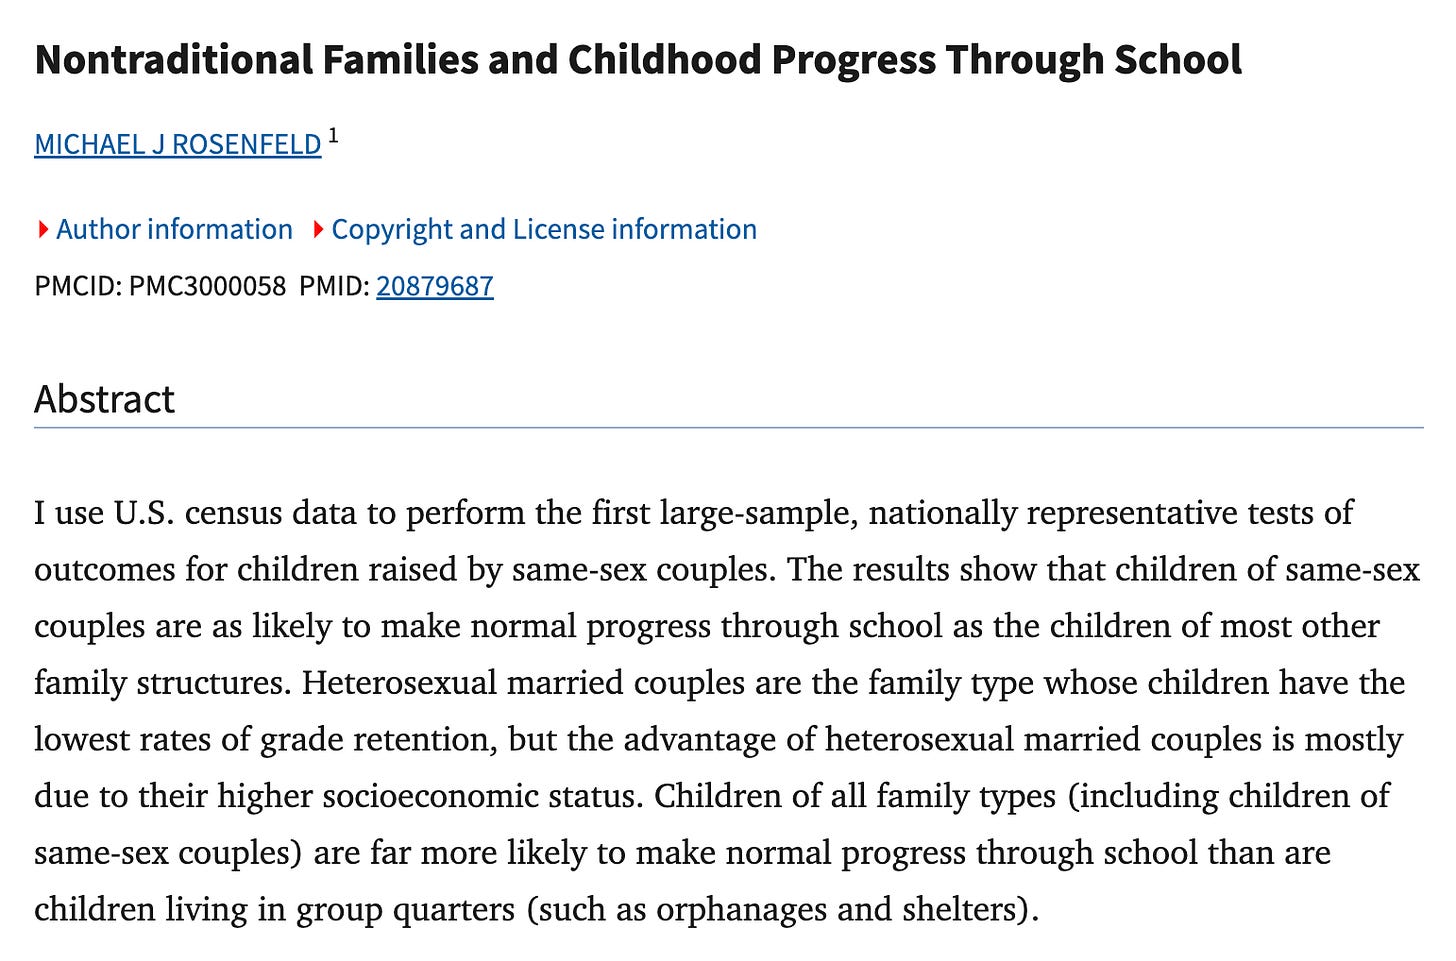Open the MICHAEL J ROSENFELD author link

(177, 145)
